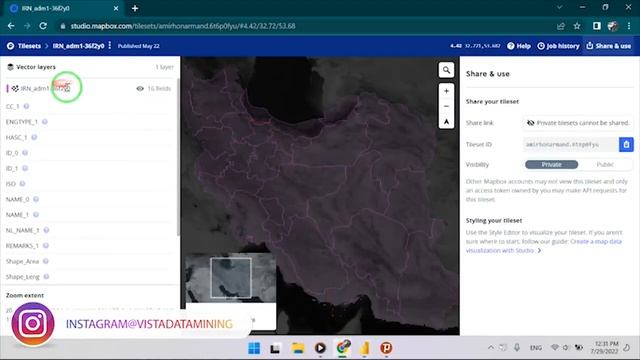
Task: Open 'Create a map data visualization' guide link
Action: (544, 246)
